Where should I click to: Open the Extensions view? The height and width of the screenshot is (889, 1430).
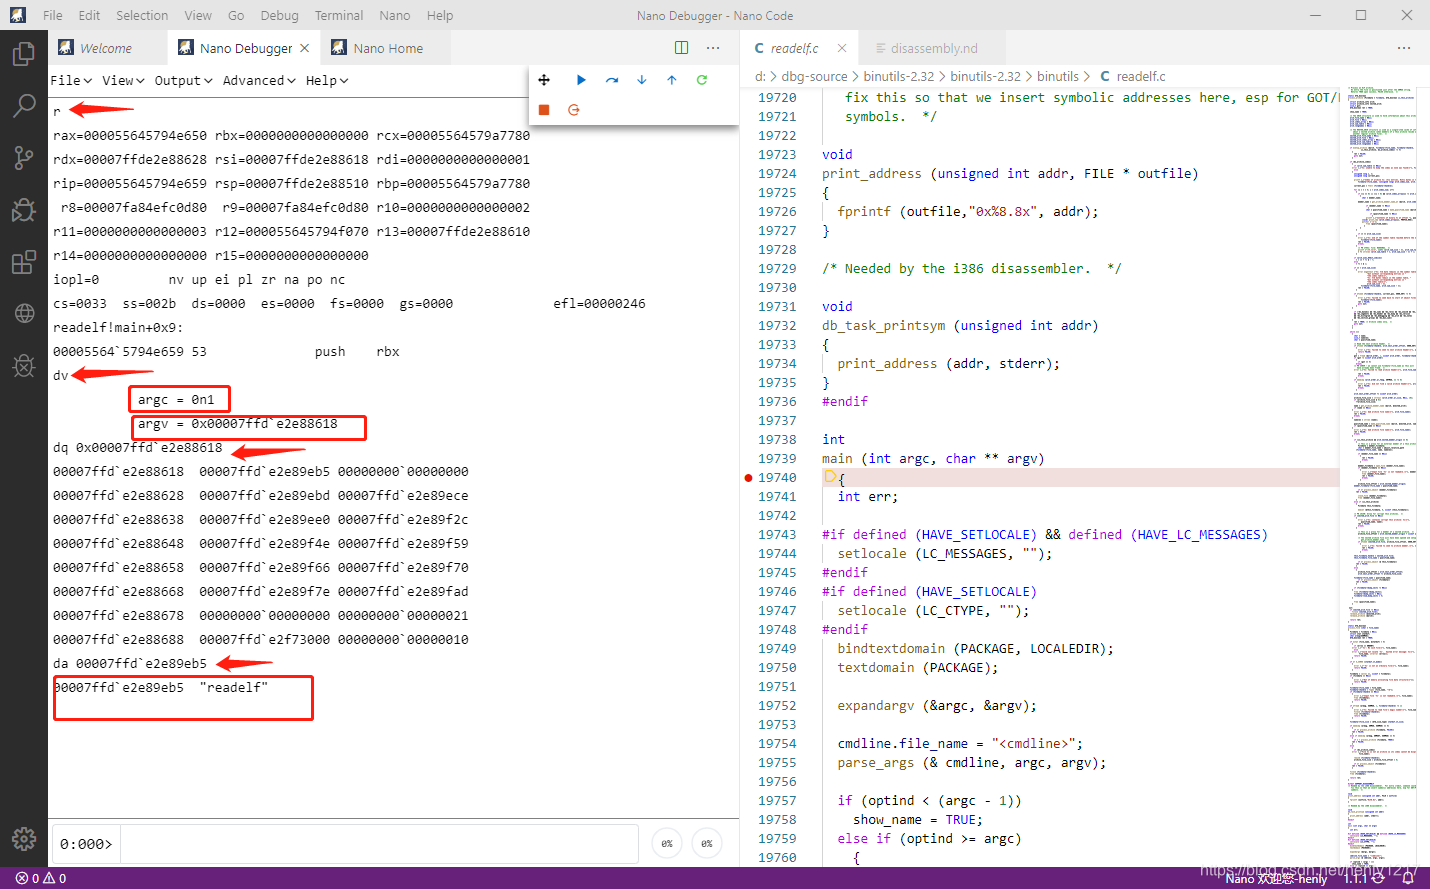[x=23, y=262]
